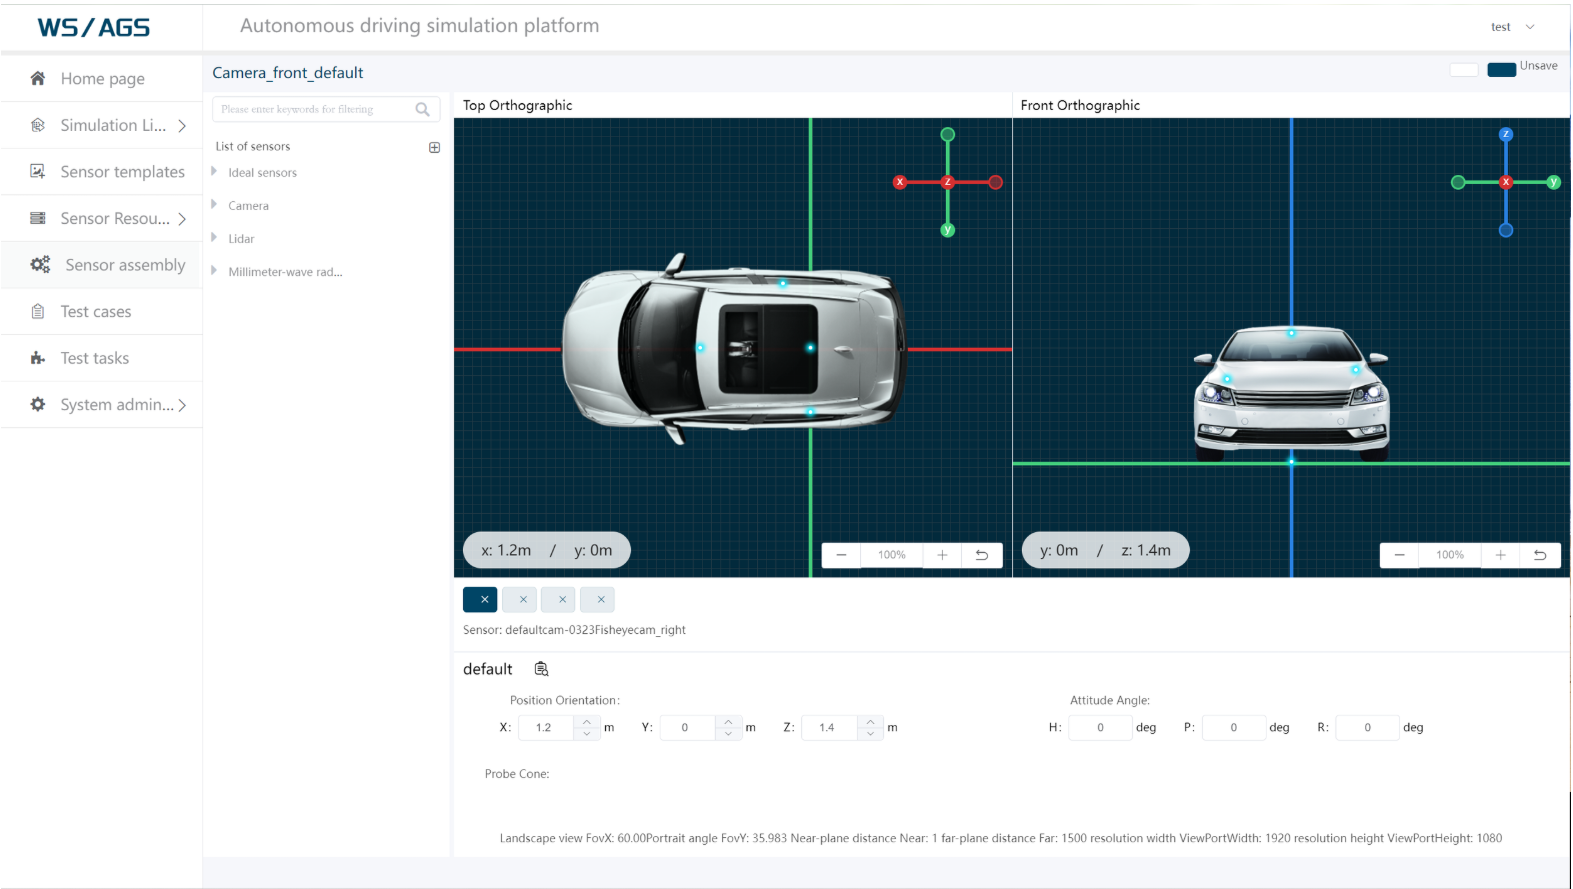This screenshot has width=1573, height=889.
Task: Click the Front view 100% zoom value
Action: coord(1450,555)
